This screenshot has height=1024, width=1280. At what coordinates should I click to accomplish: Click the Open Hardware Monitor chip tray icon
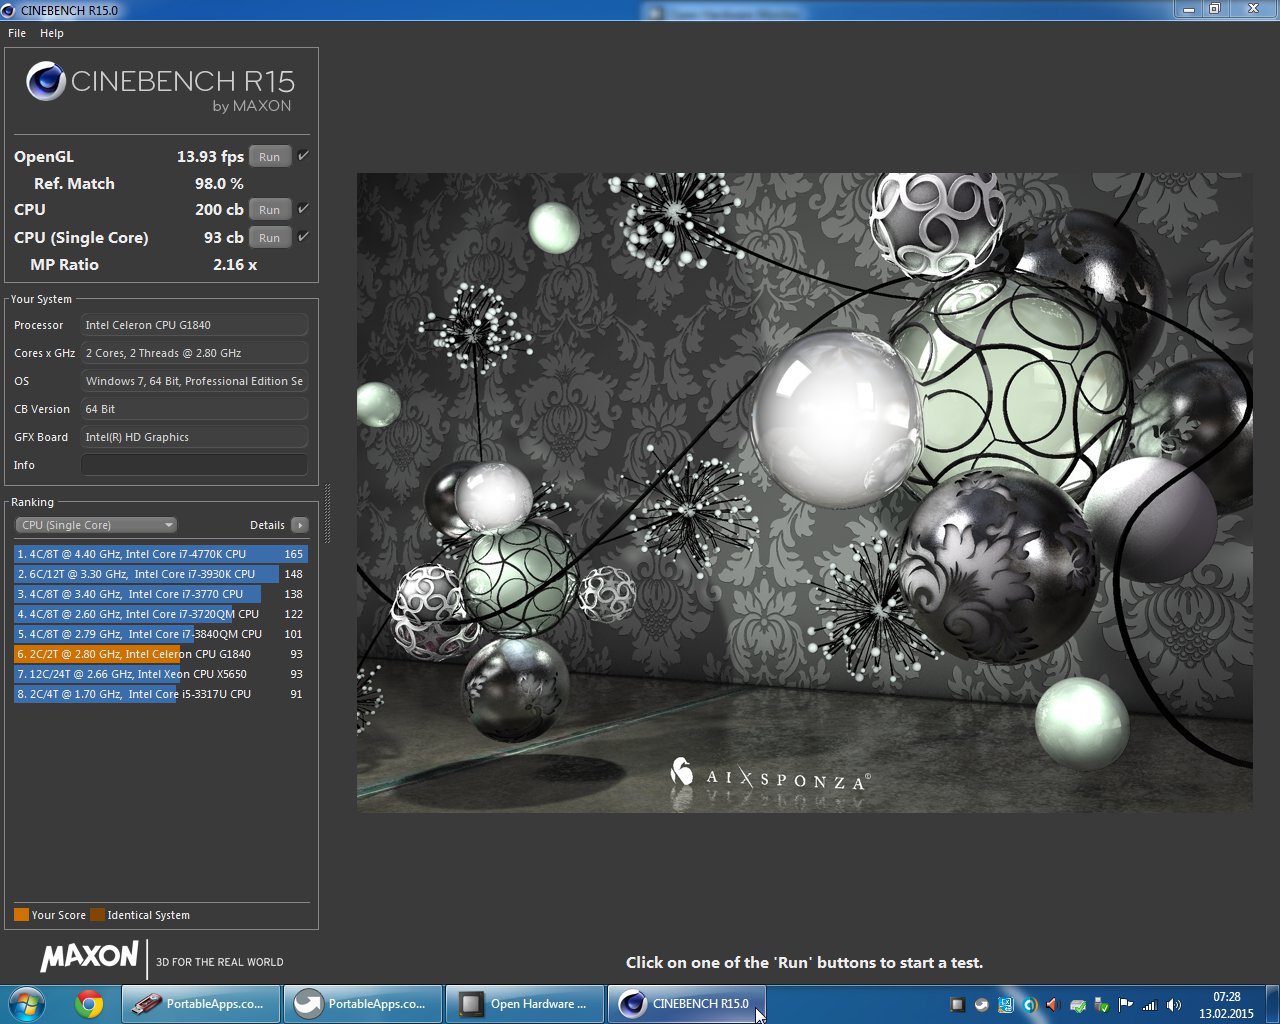[x=957, y=1005]
